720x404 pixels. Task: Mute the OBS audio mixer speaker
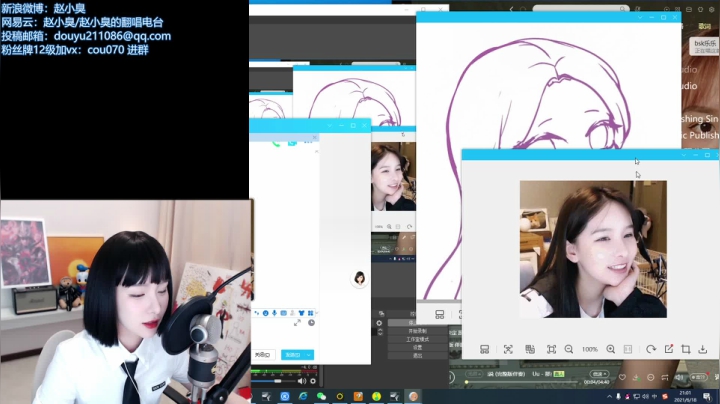[x=302, y=381]
